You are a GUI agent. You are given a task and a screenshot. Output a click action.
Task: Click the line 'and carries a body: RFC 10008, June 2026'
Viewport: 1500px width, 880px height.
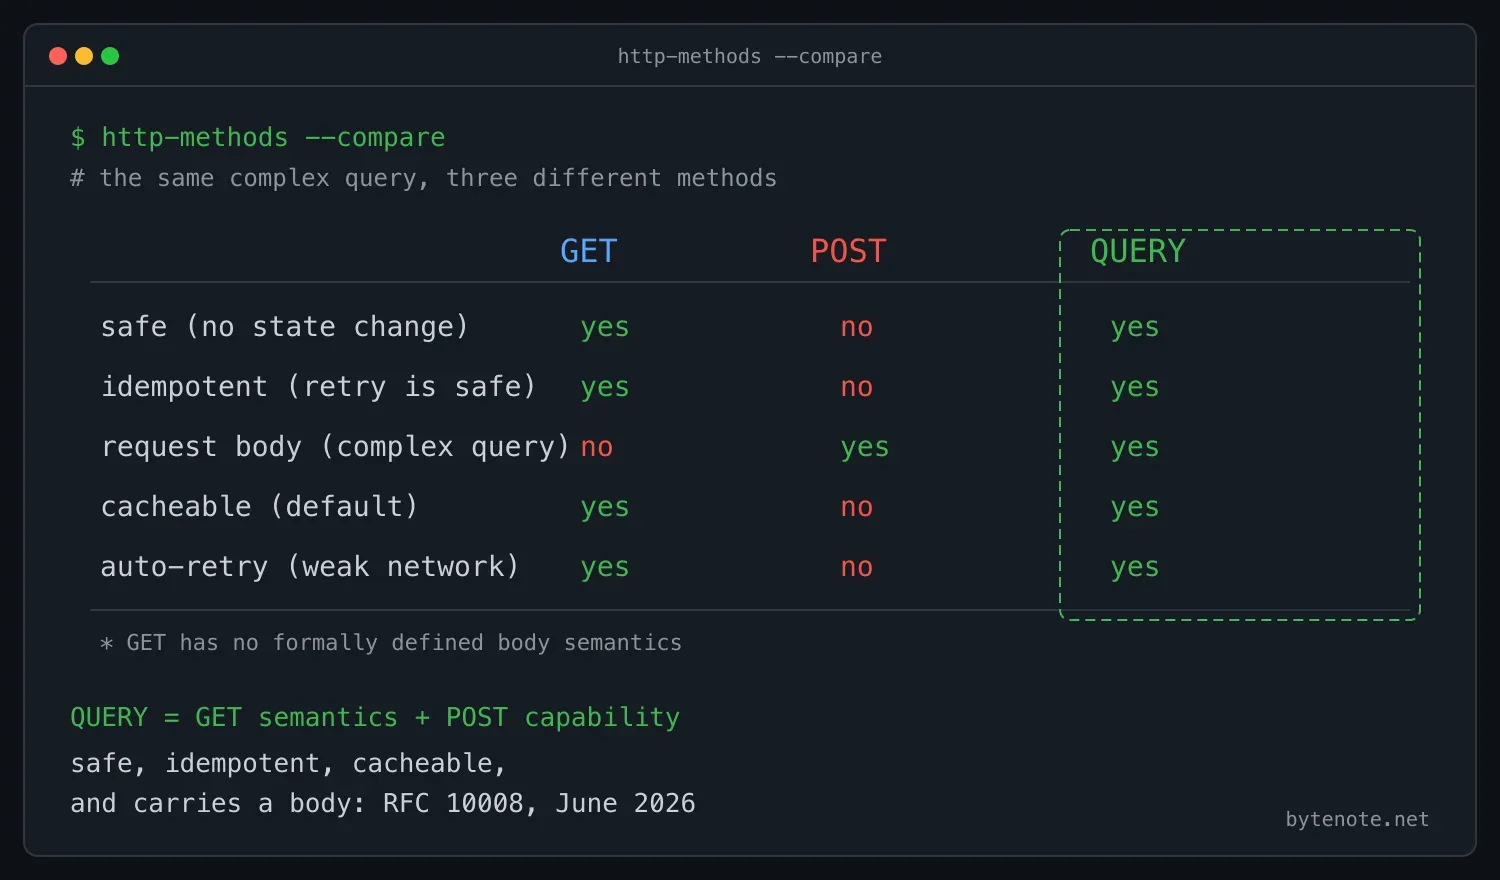(x=383, y=804)
